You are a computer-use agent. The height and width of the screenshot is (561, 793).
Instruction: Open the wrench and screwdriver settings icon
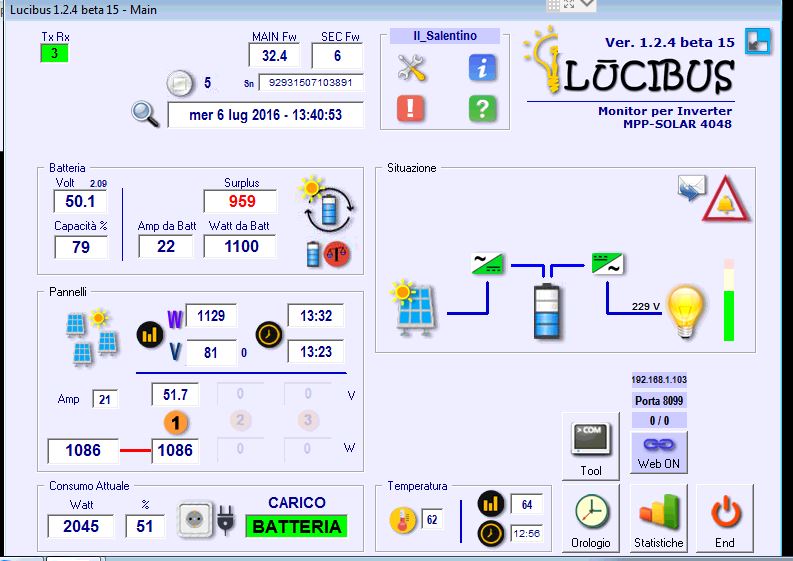[412, 68]
